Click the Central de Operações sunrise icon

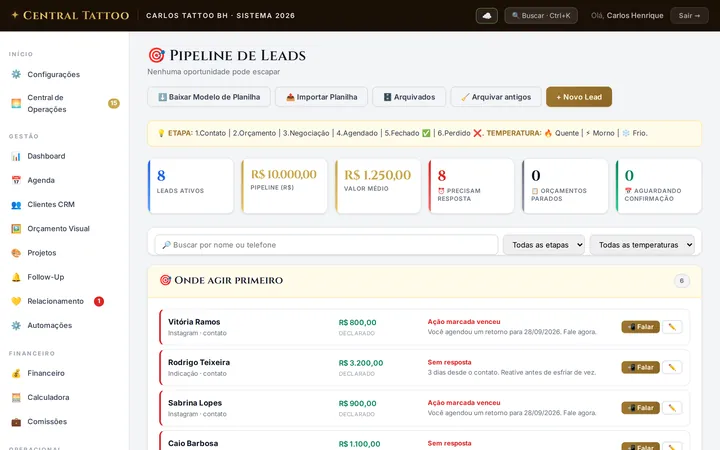click(x=16, y=103)
